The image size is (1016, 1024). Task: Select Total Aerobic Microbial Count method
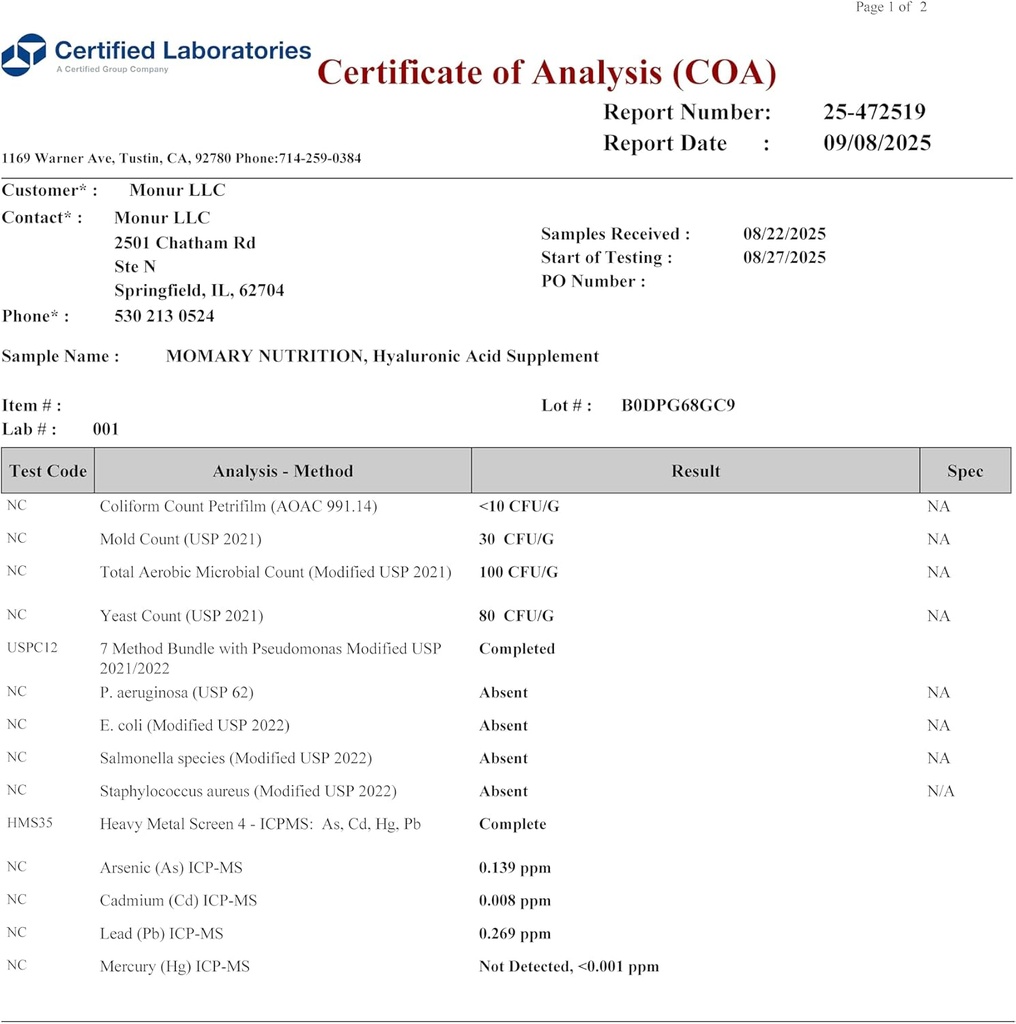coord(275,572)
